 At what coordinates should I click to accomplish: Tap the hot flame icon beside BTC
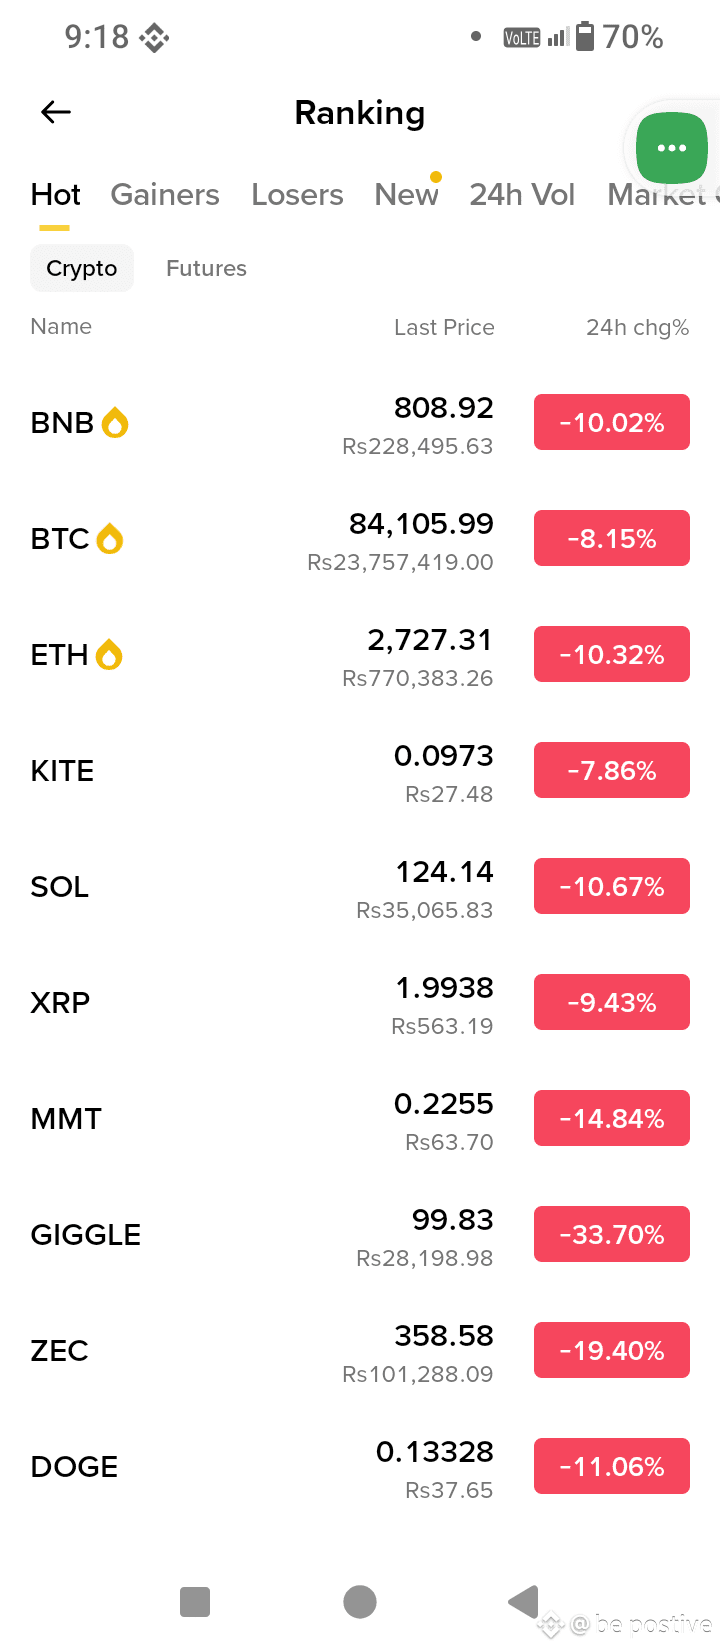(110, 539)
